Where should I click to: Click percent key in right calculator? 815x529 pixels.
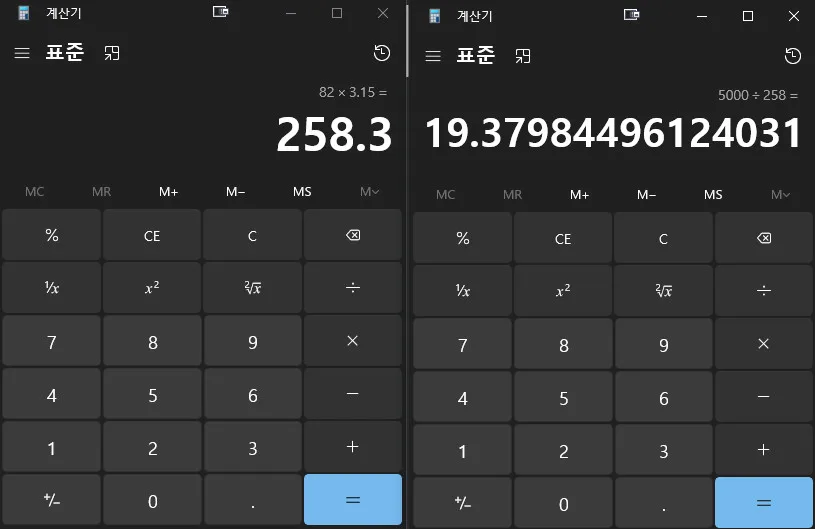[463, 239]
